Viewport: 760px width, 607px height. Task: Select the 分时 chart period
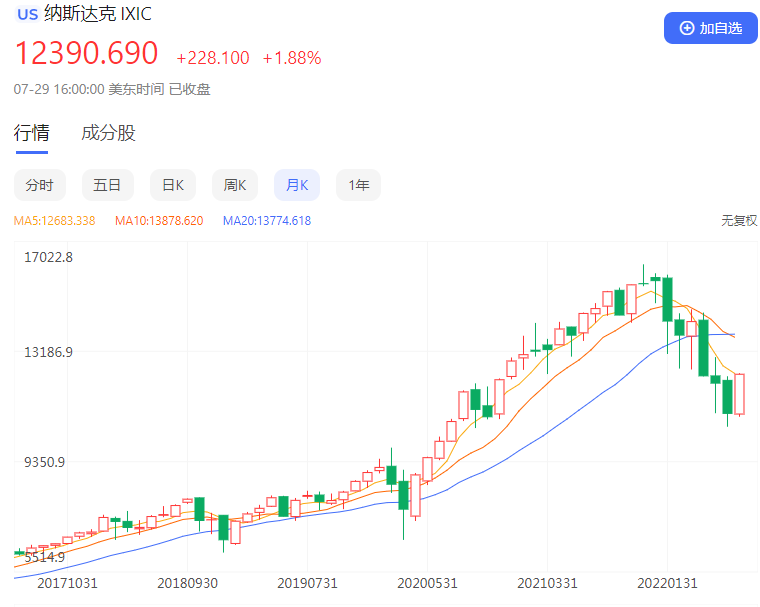pyautogui.click(x=40, y=185)
